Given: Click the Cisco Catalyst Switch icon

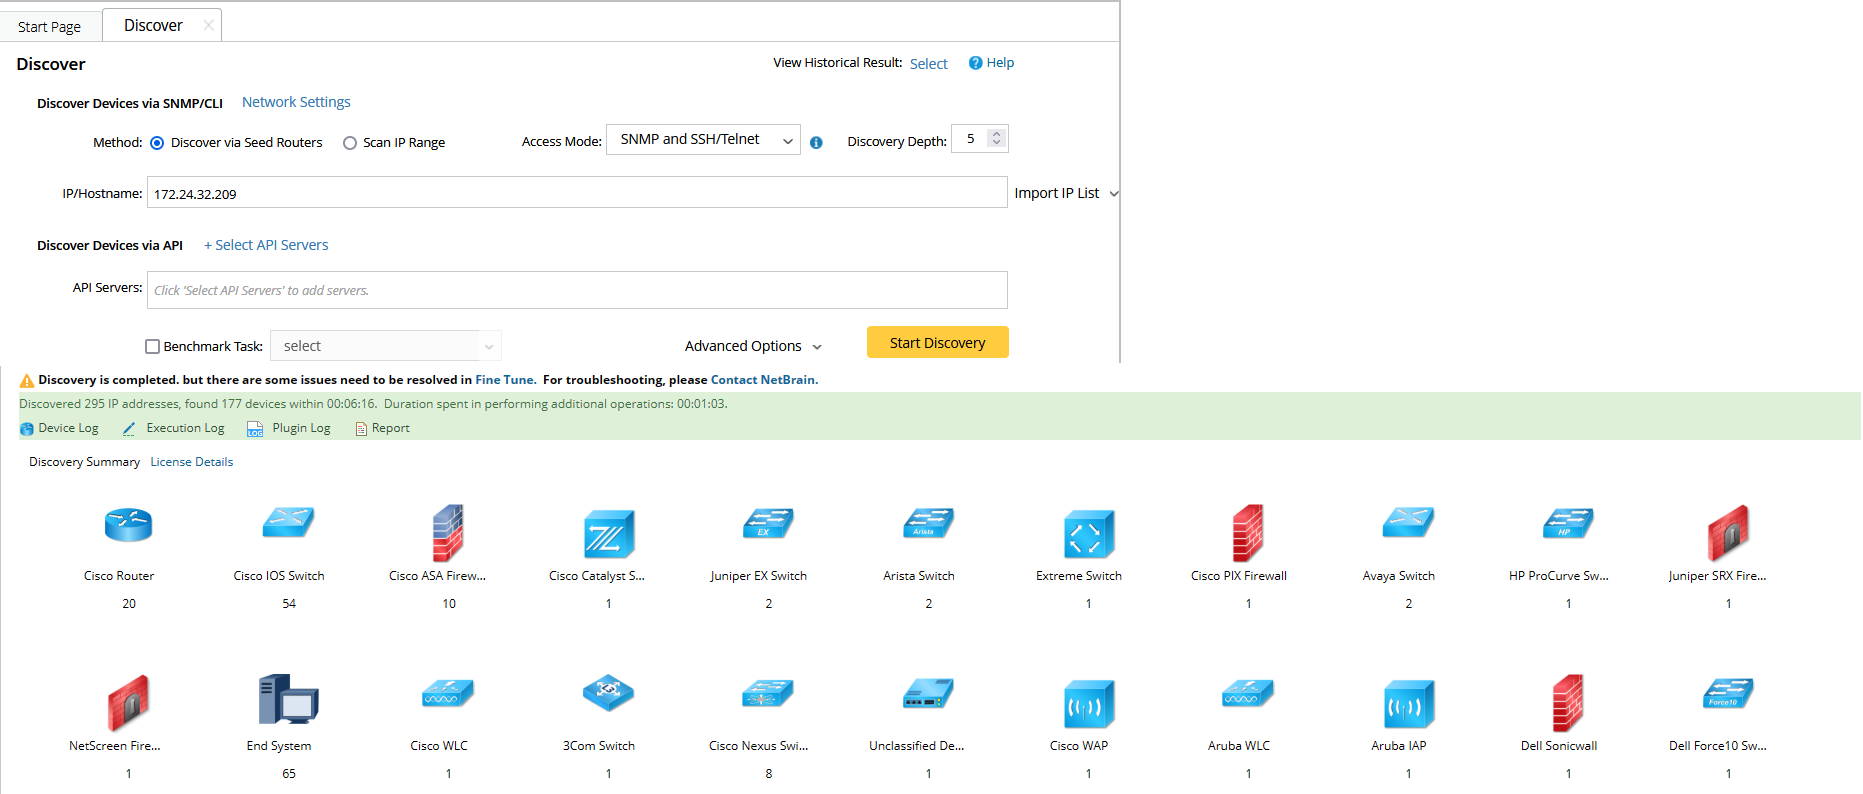Looking at the screenshot, I should [609, 534].
